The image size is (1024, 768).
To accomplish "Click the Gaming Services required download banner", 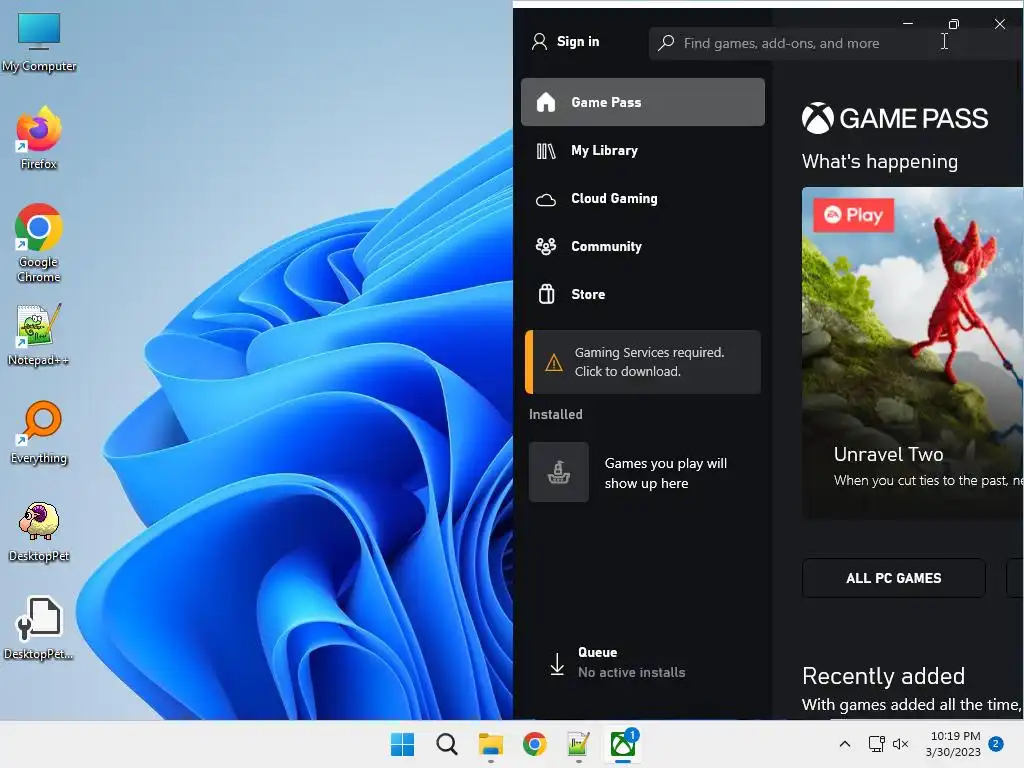I will [x=643, y=362].
